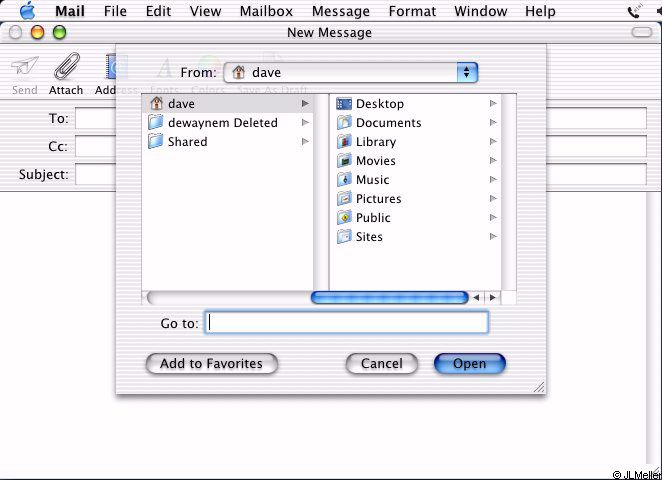662x480 pixels.
Task: Click the Pictures folder icon
Action: point(344,198)
